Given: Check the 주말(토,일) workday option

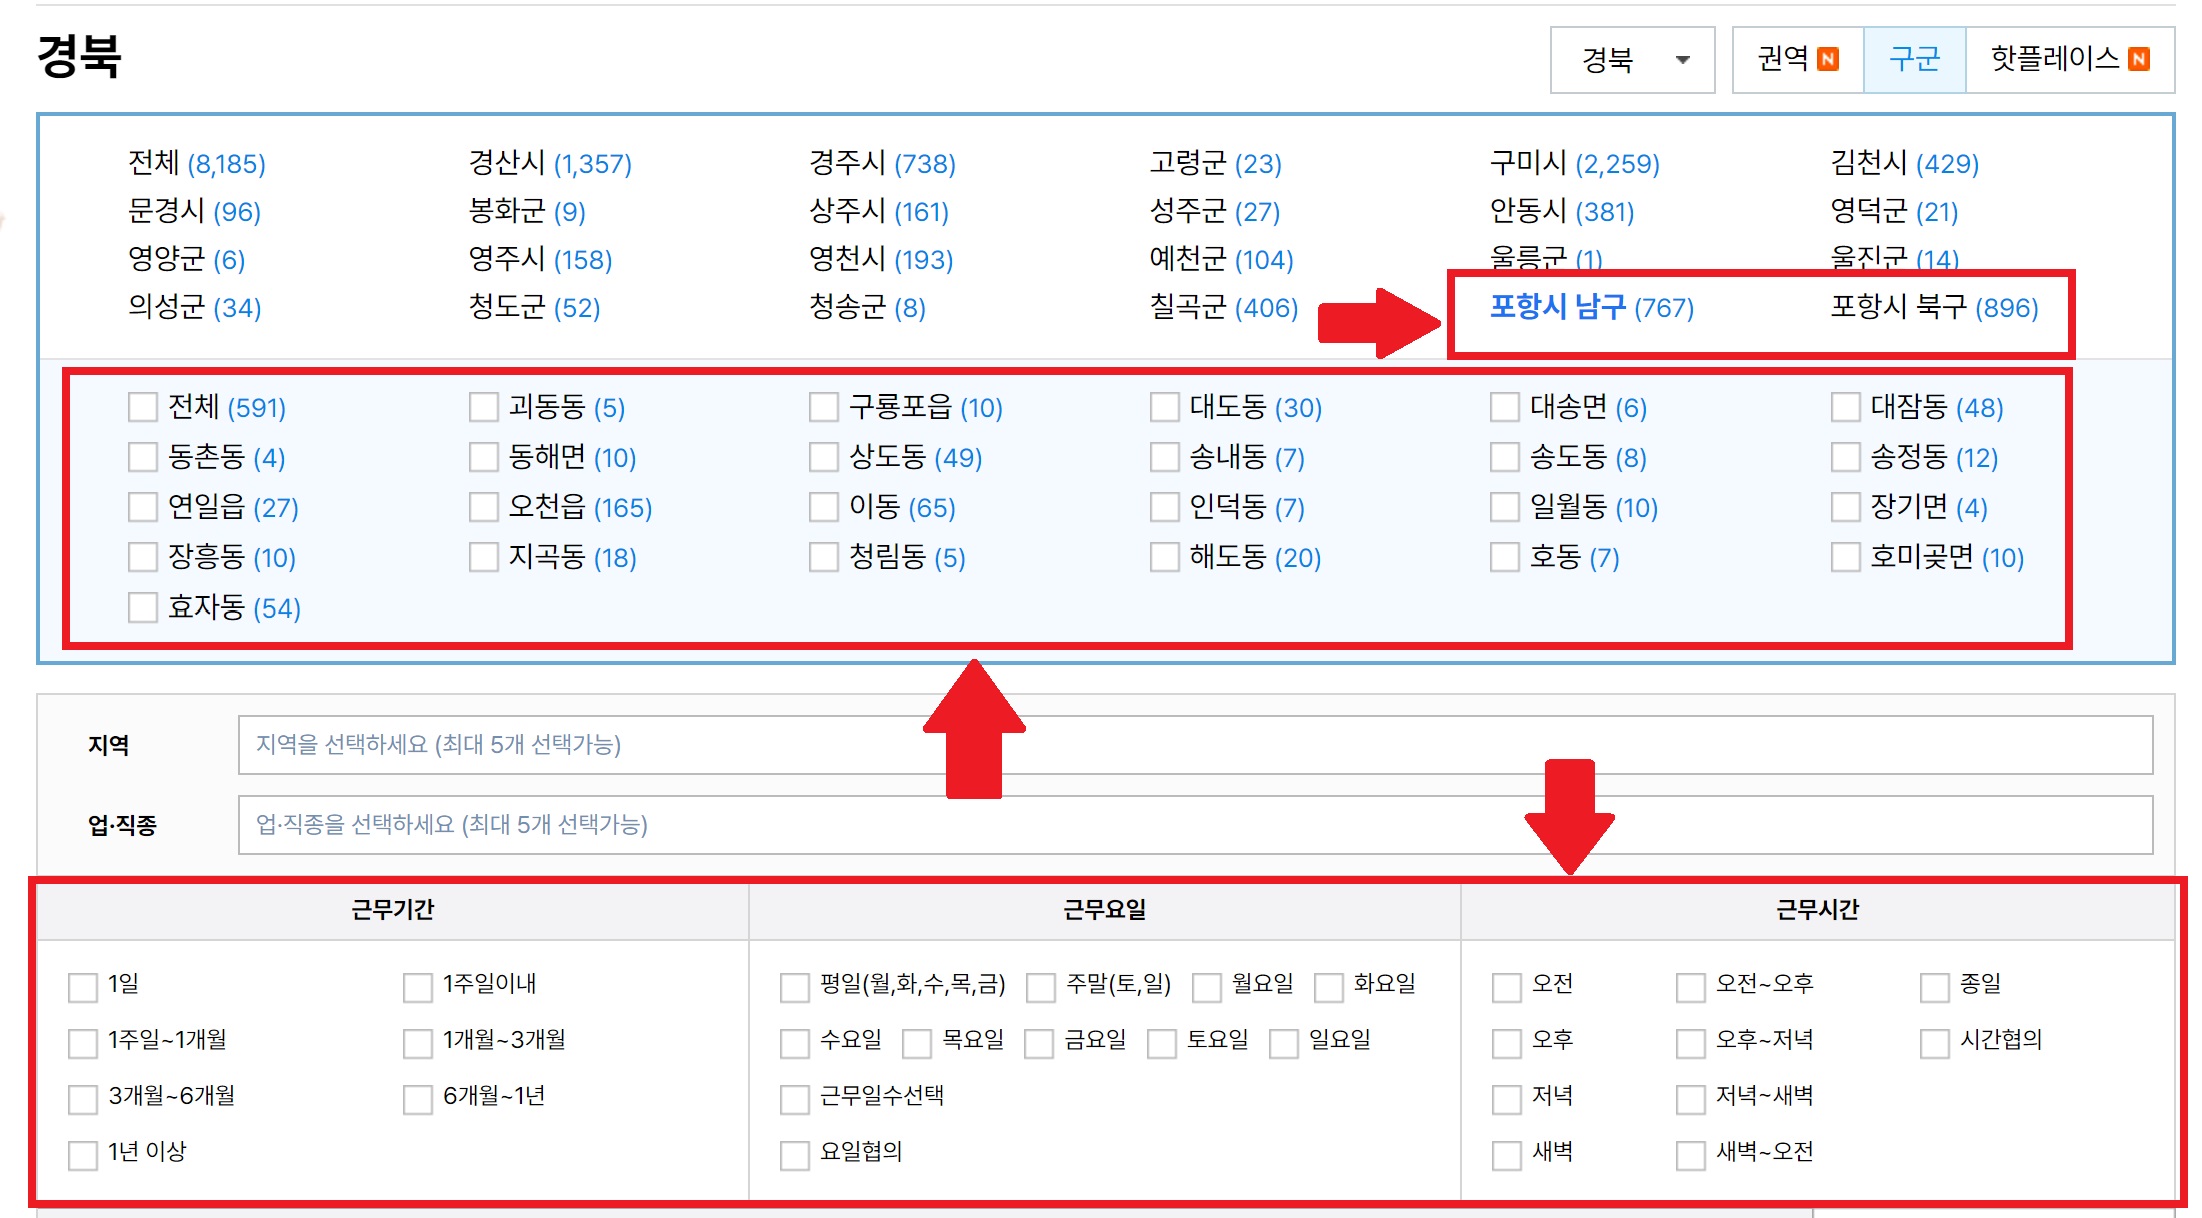Looking at the screenshot, I should coord(1041,987).
